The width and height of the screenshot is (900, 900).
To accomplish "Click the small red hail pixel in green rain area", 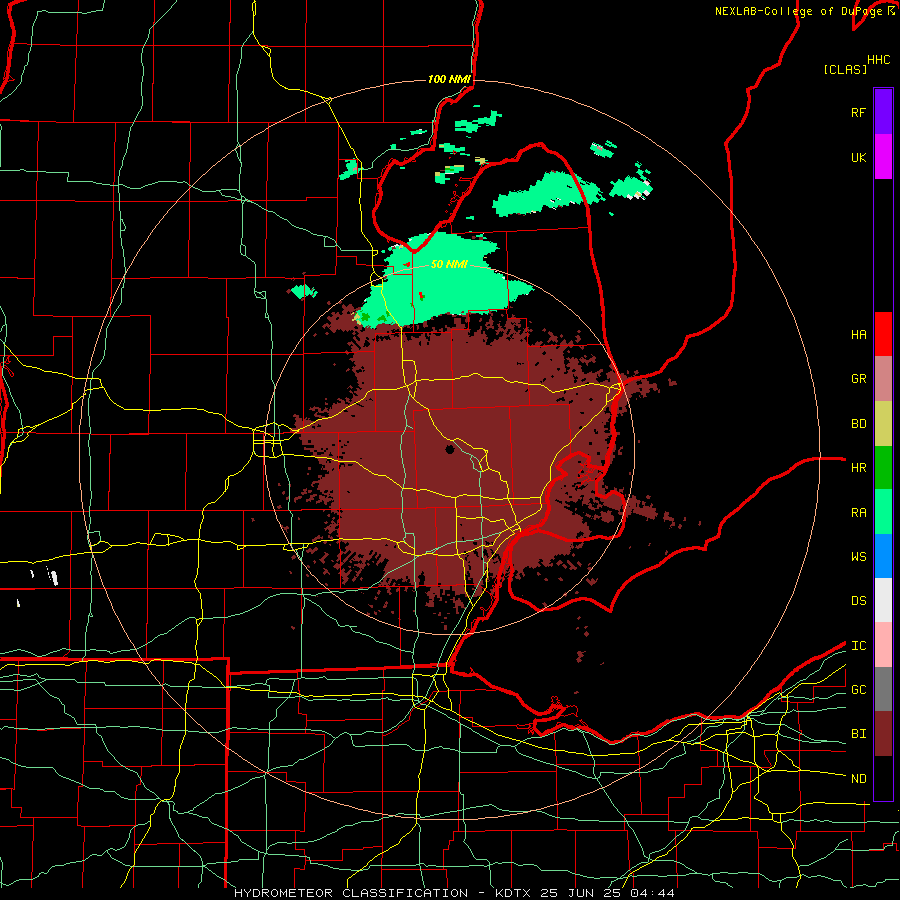I will [421, 296].
